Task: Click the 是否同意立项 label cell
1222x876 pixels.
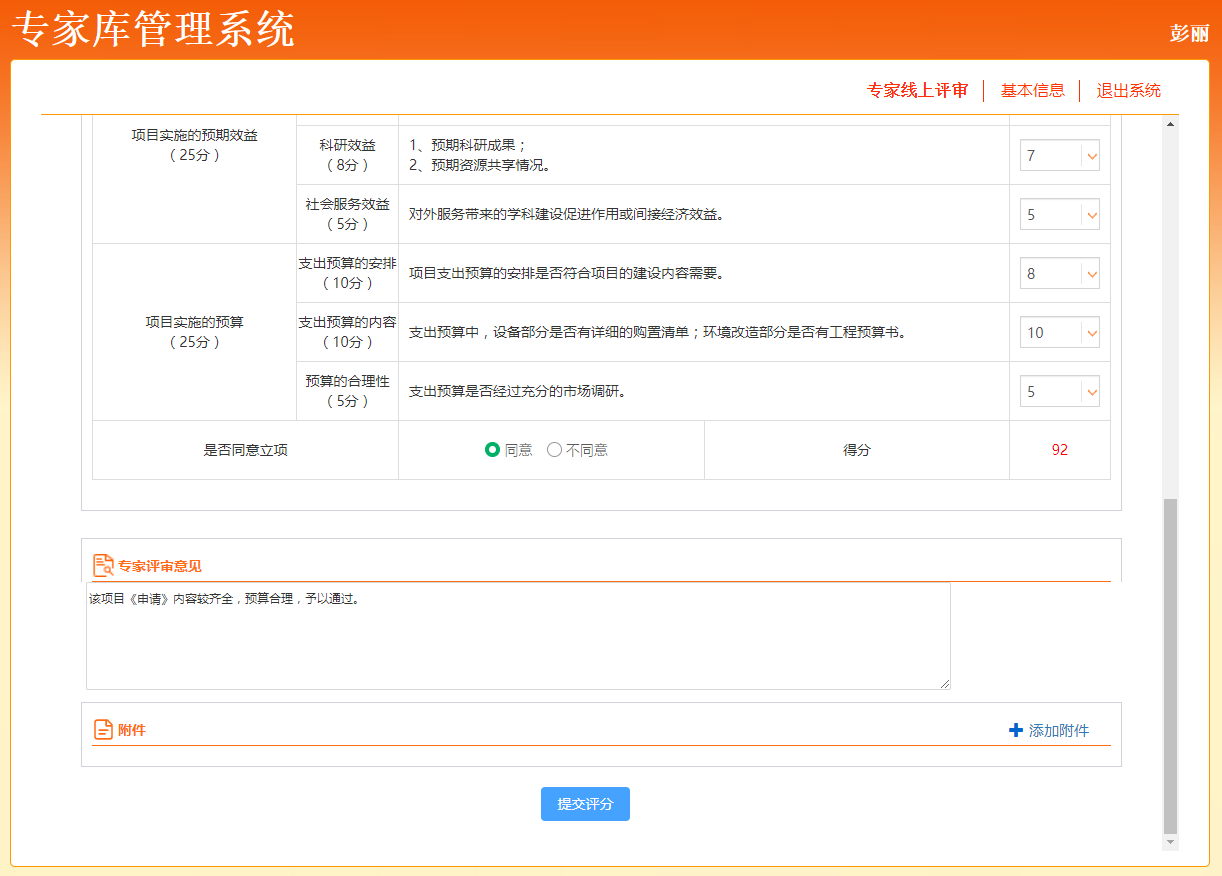Action: (x=245, y=450)
